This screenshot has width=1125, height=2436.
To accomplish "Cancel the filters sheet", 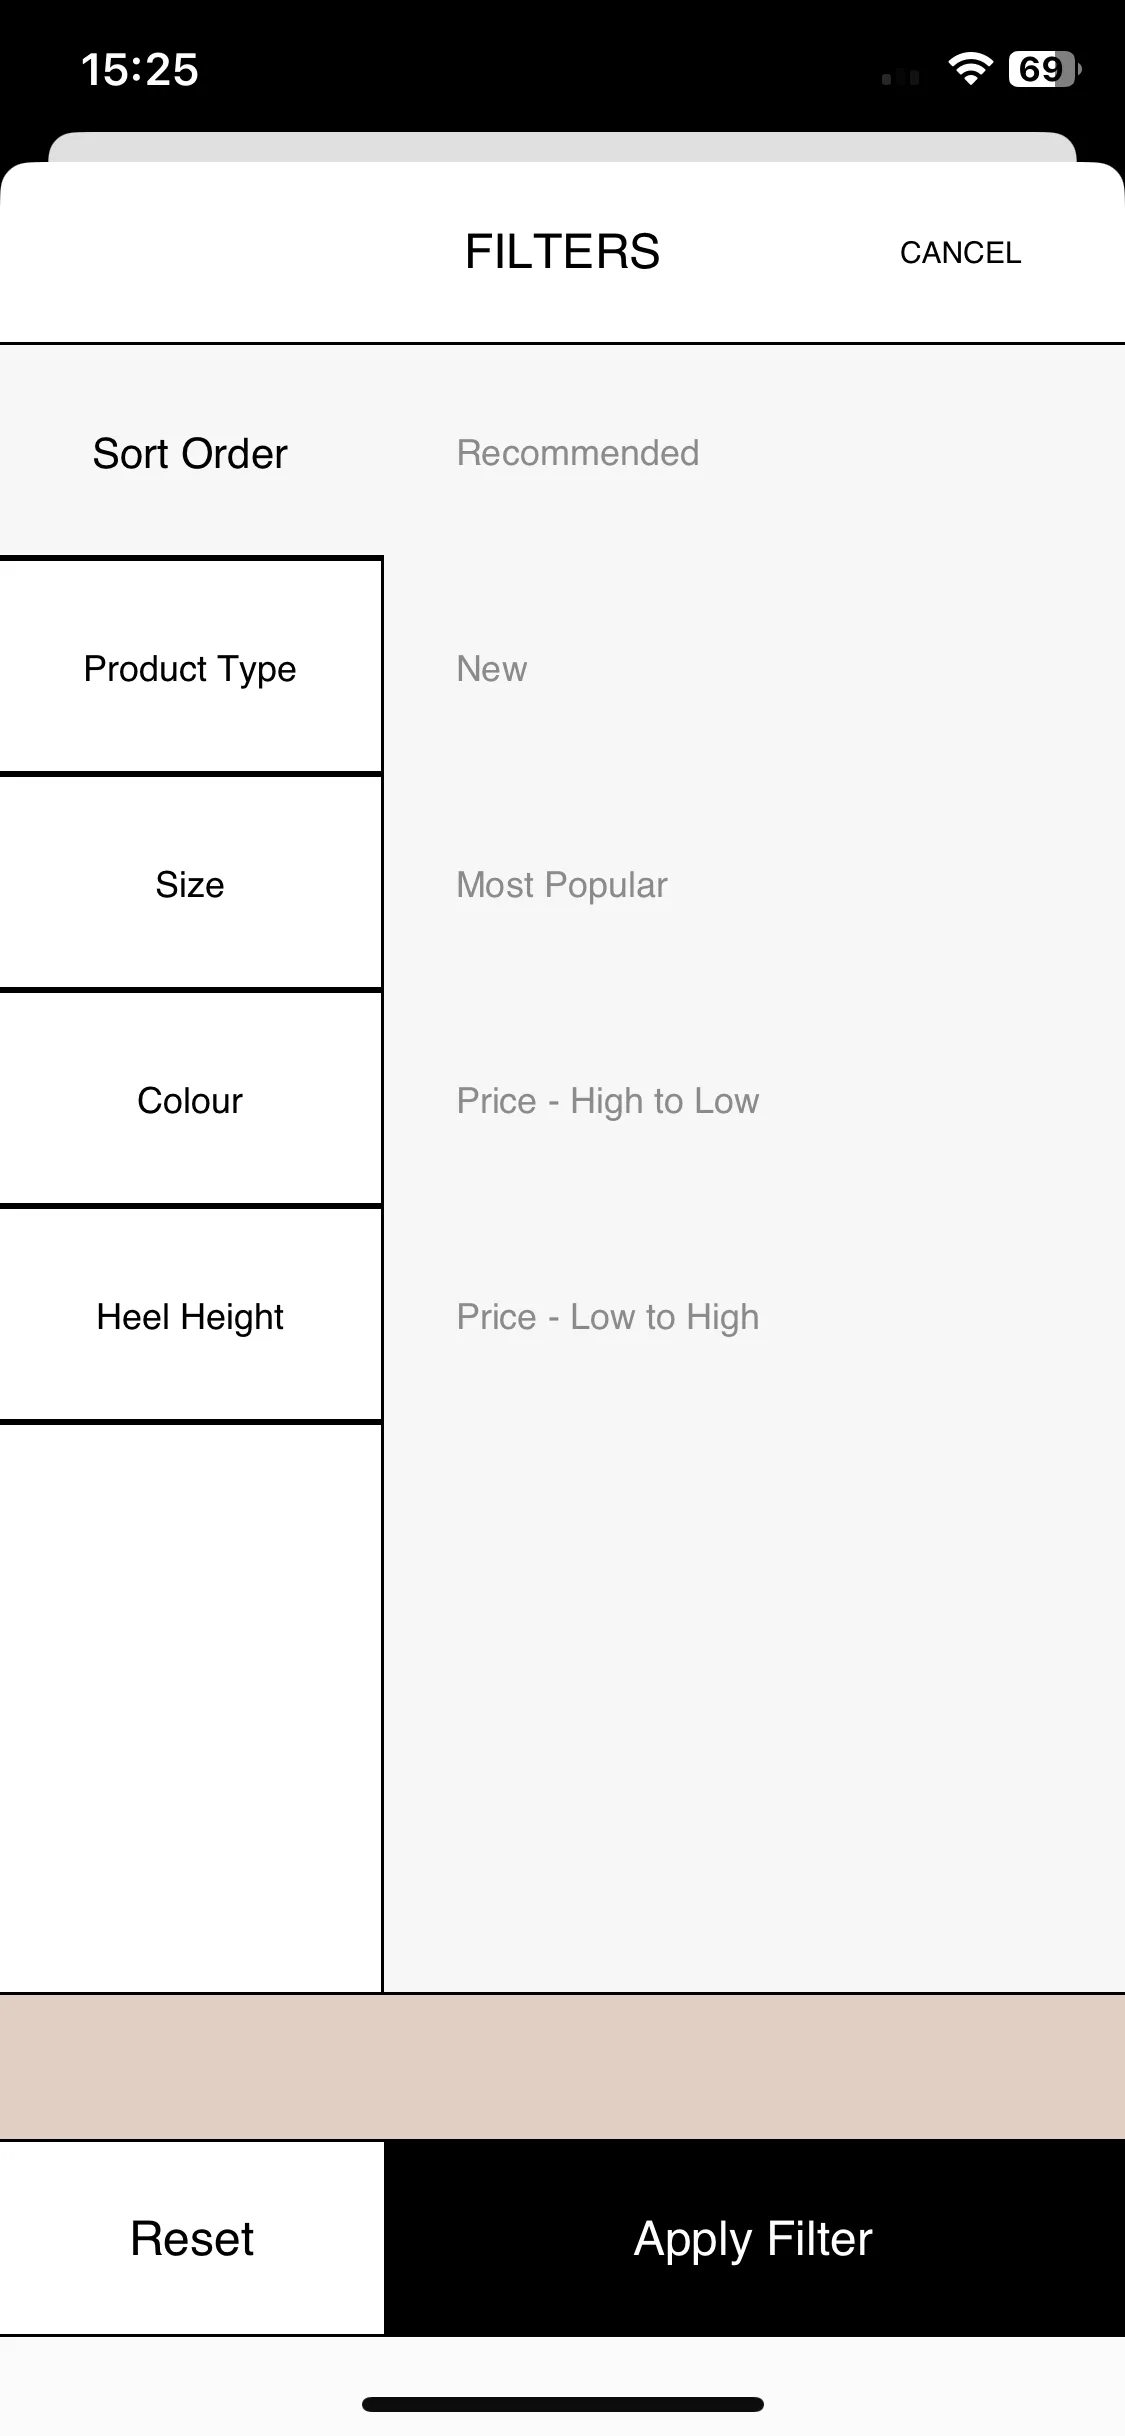I will click(x=960, y=253).
